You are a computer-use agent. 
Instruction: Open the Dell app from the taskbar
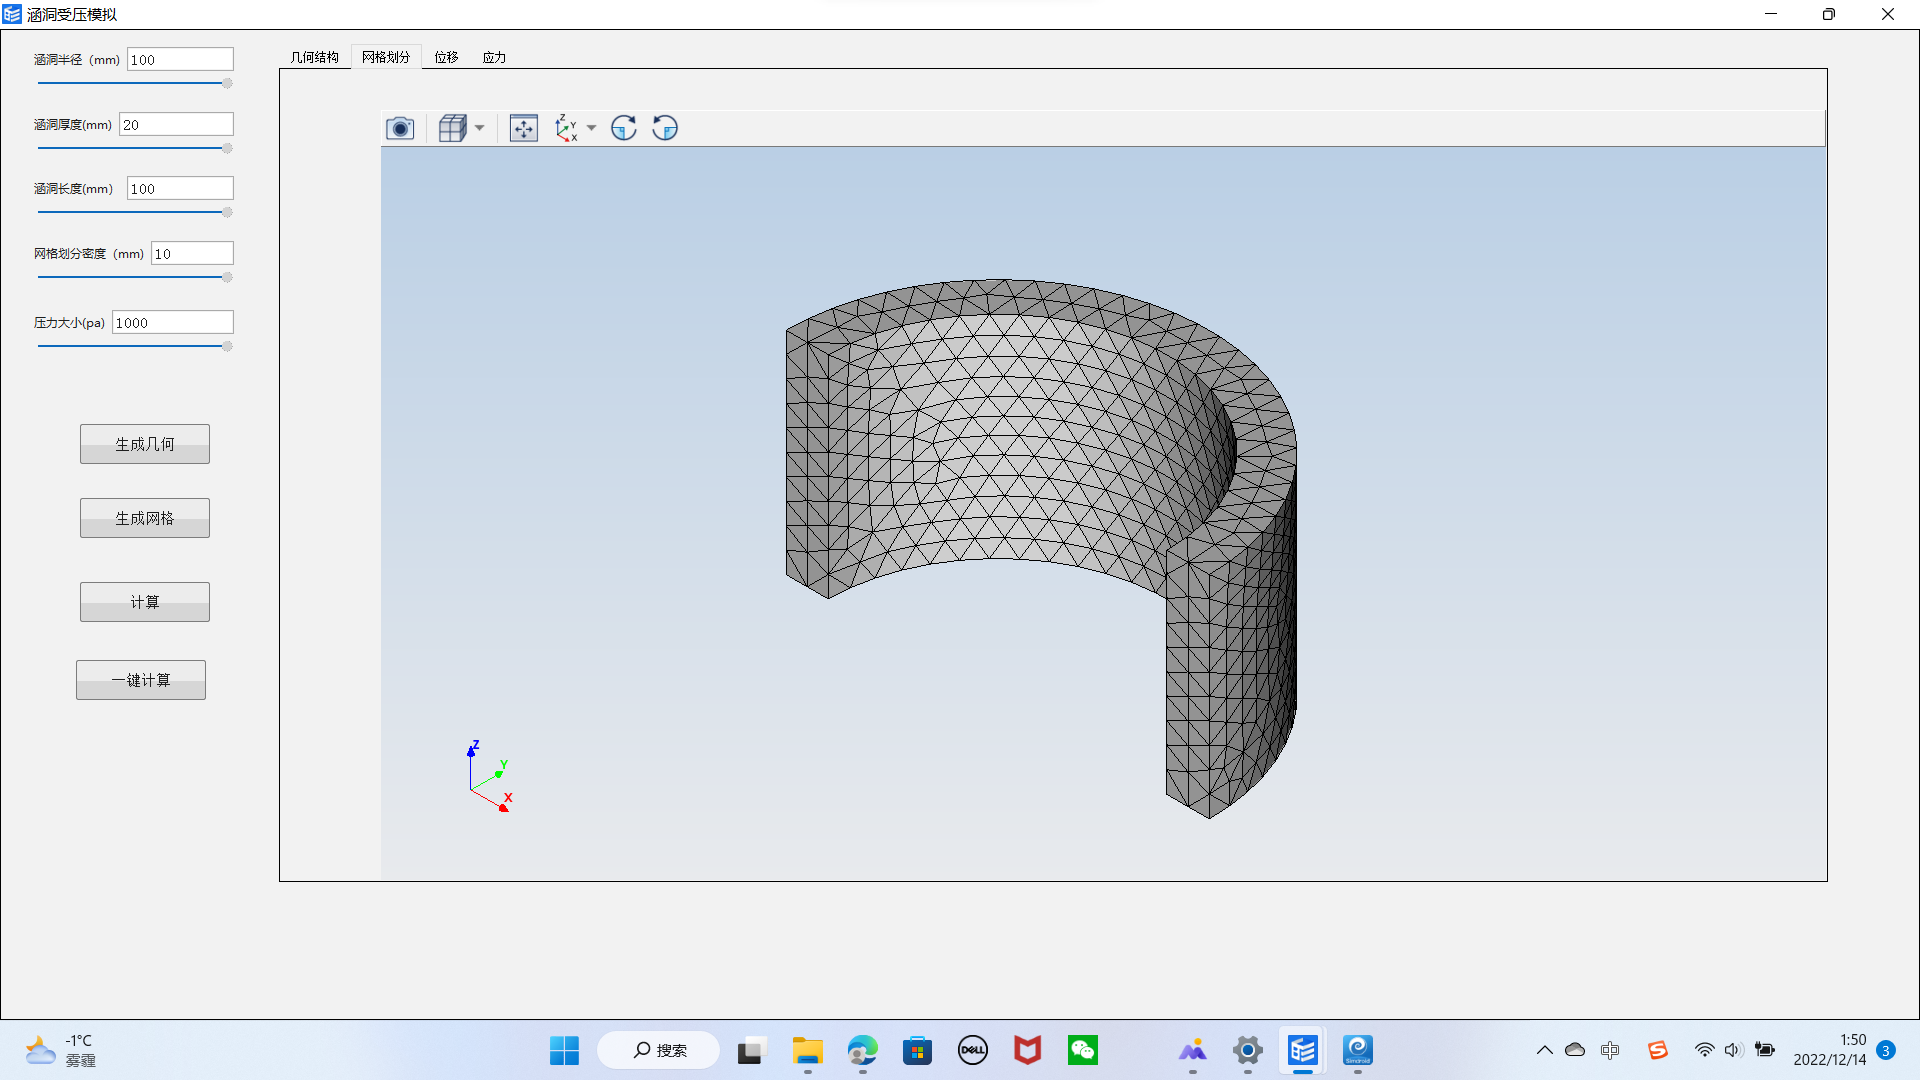[972, 1050]
